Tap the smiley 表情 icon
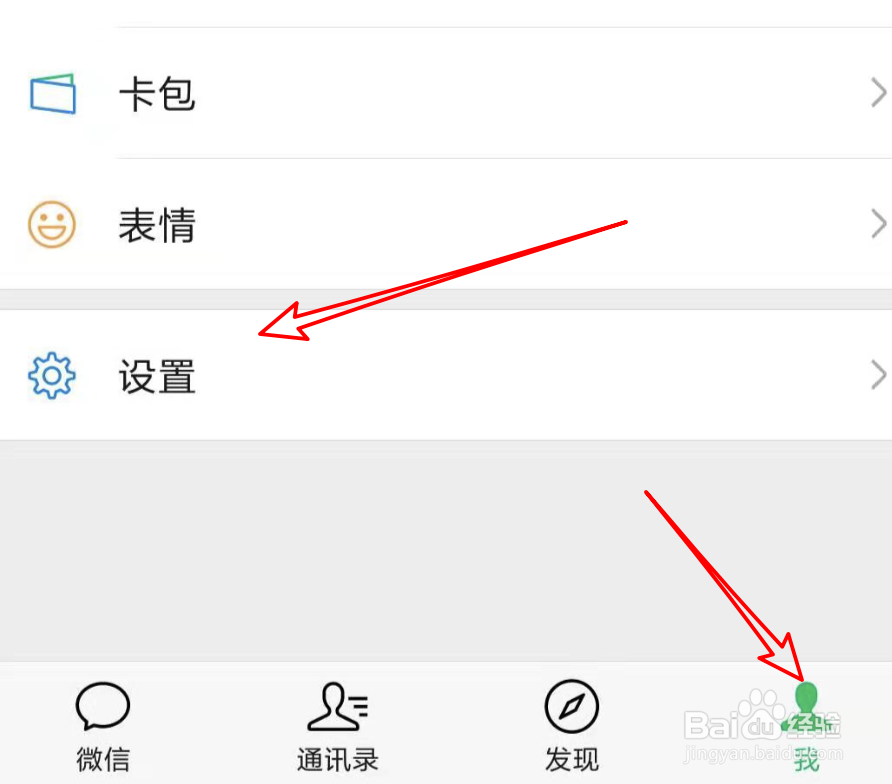Screen dimensions: 892x784 pyautogui.click(x=52, y=224)
